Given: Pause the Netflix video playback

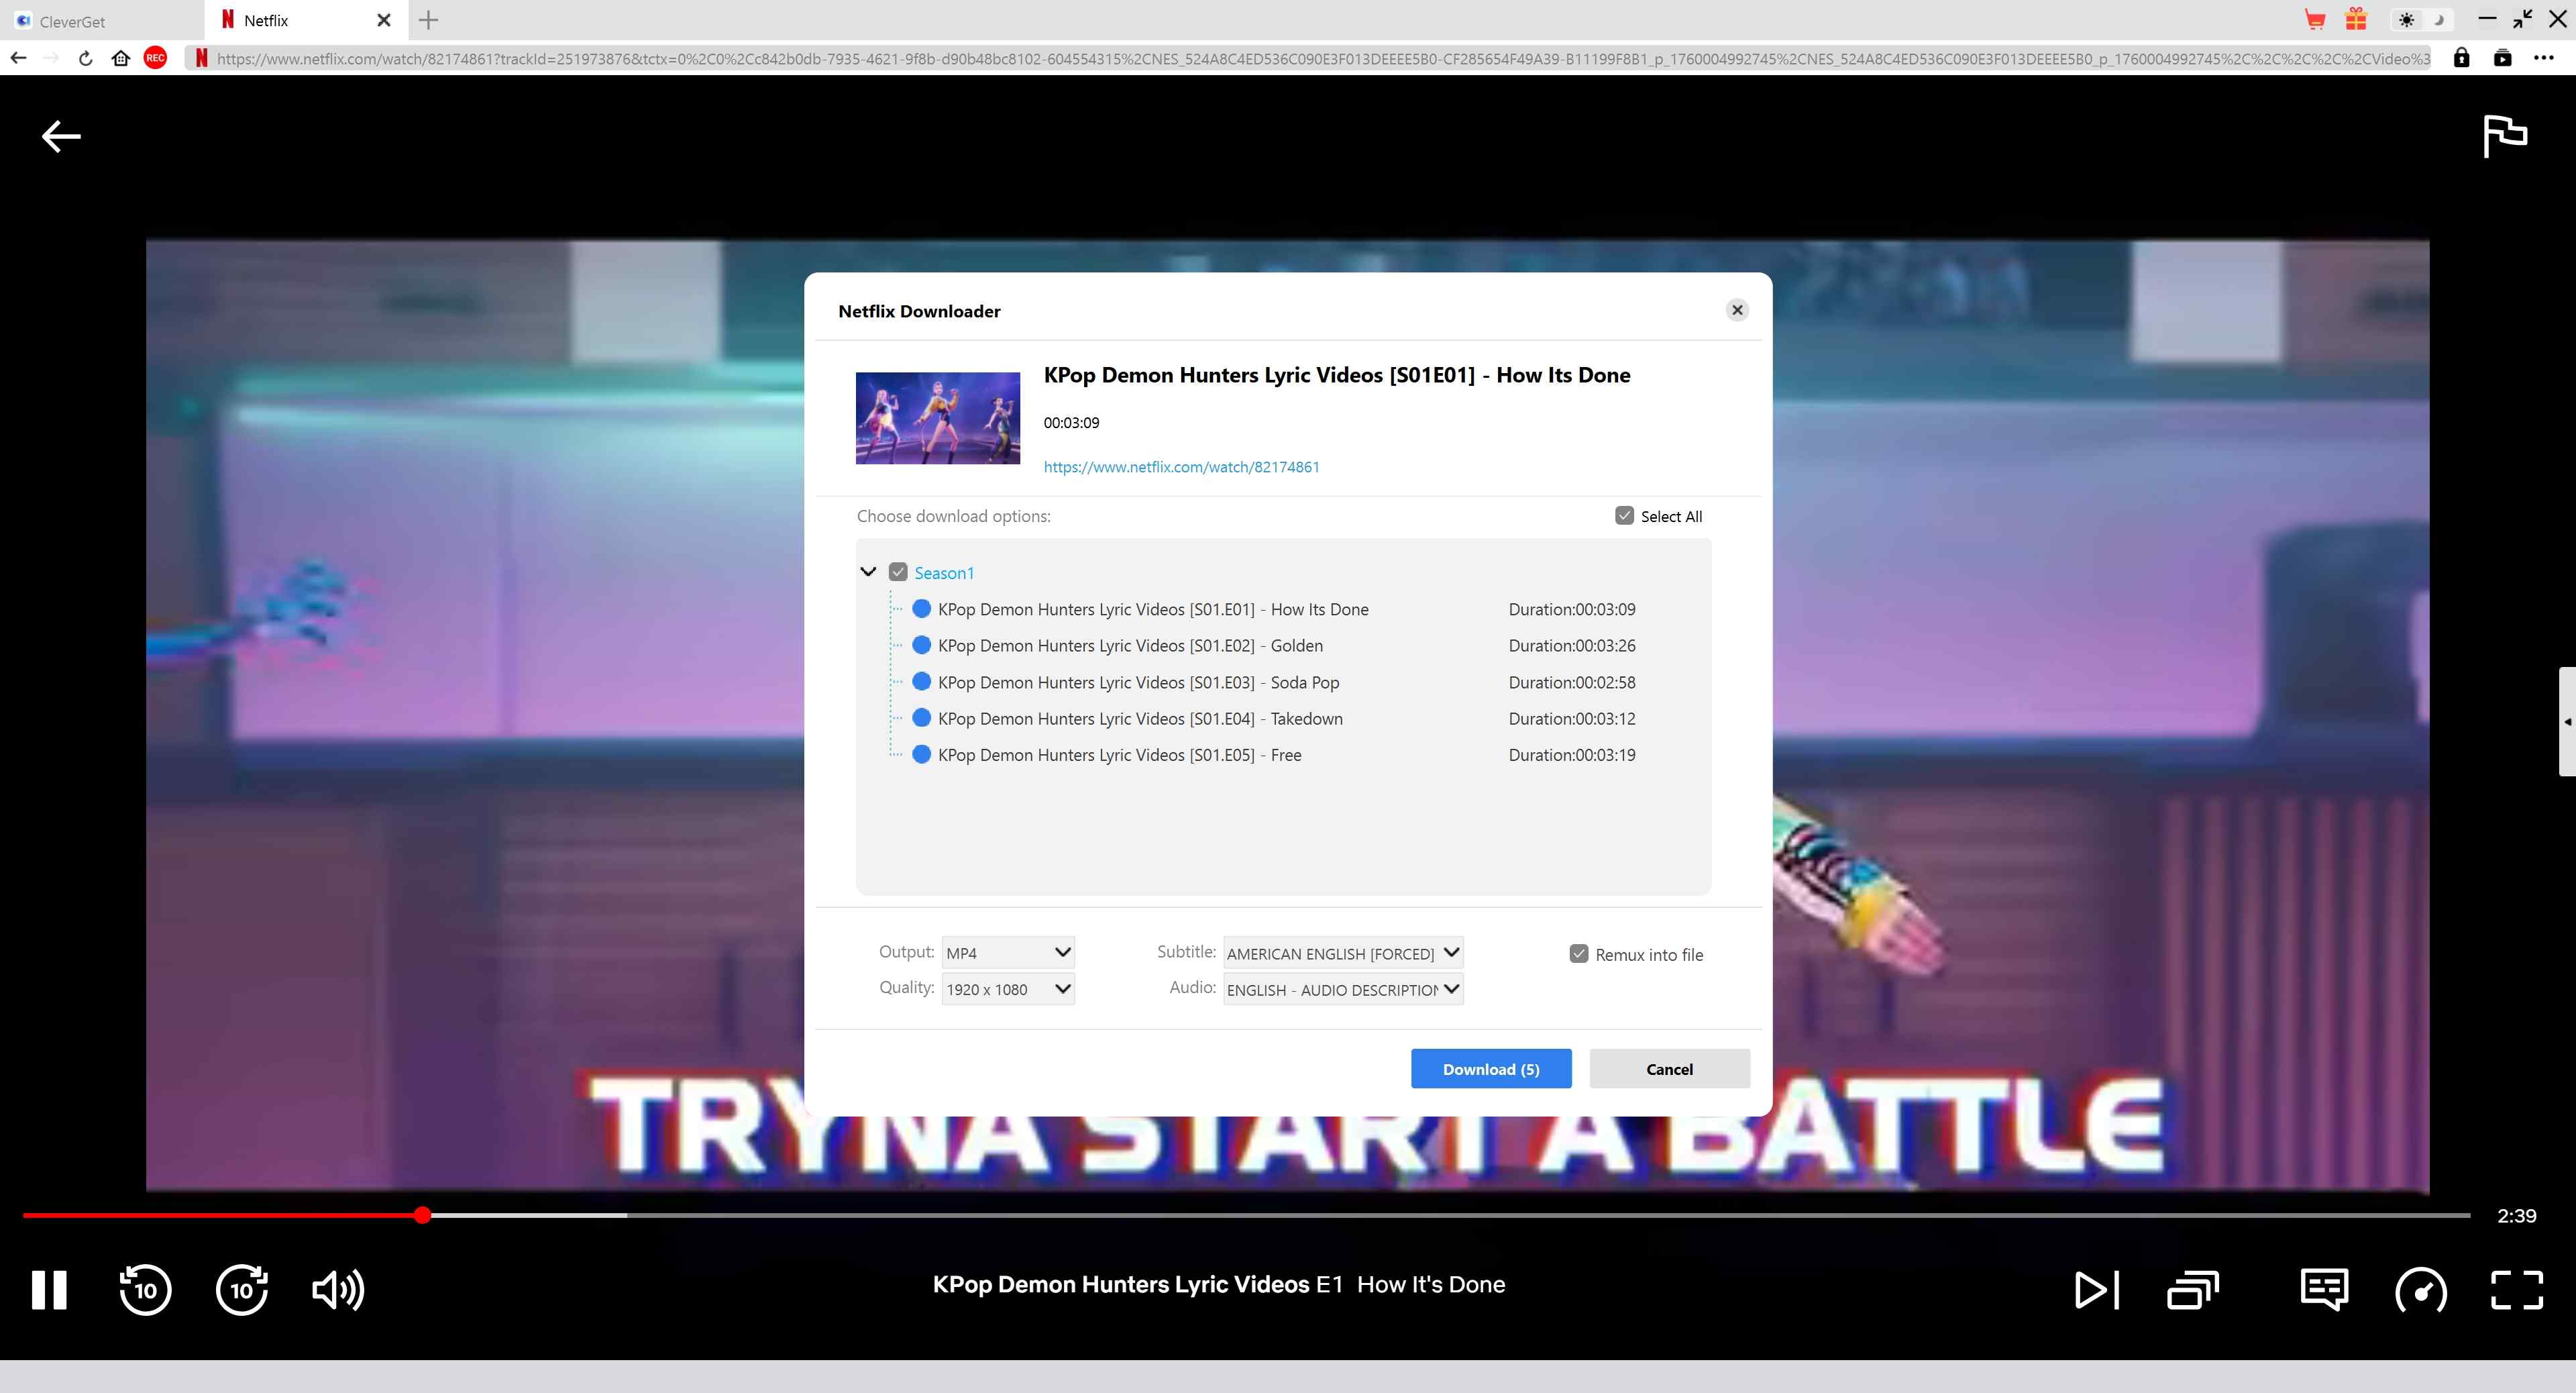Looking at the screenshot, I should [x=48, y=1289].
